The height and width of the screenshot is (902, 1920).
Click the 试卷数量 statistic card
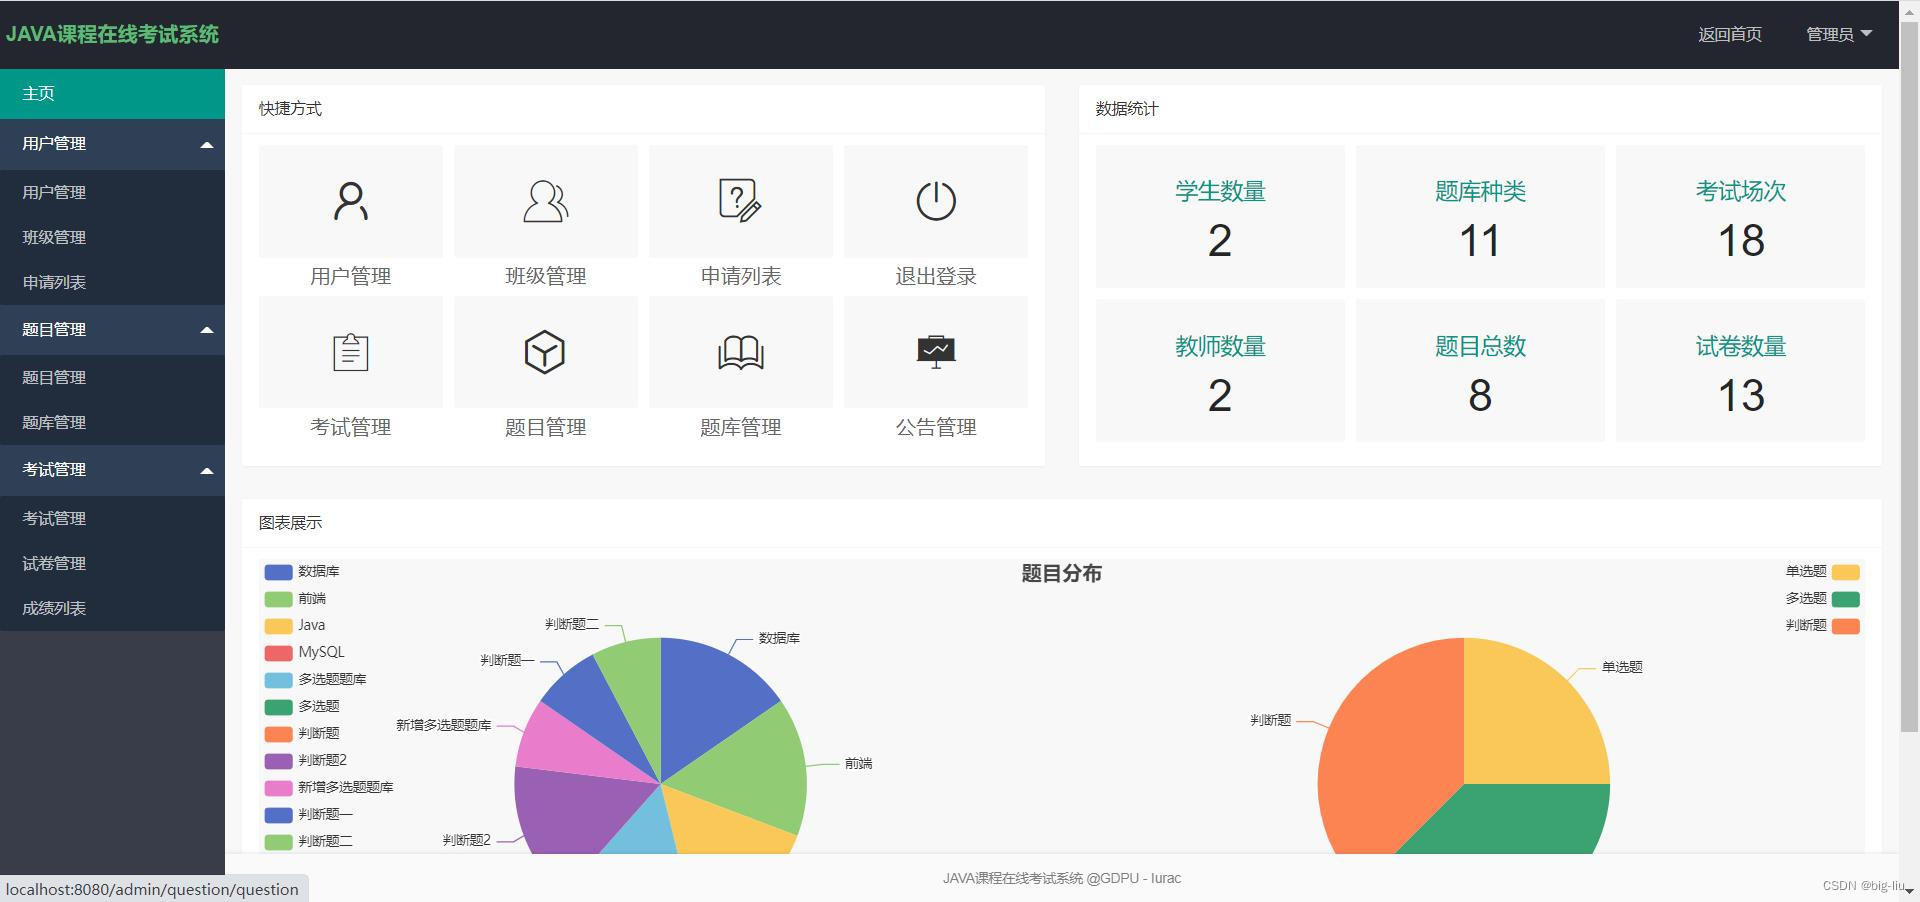point(1740,371)
